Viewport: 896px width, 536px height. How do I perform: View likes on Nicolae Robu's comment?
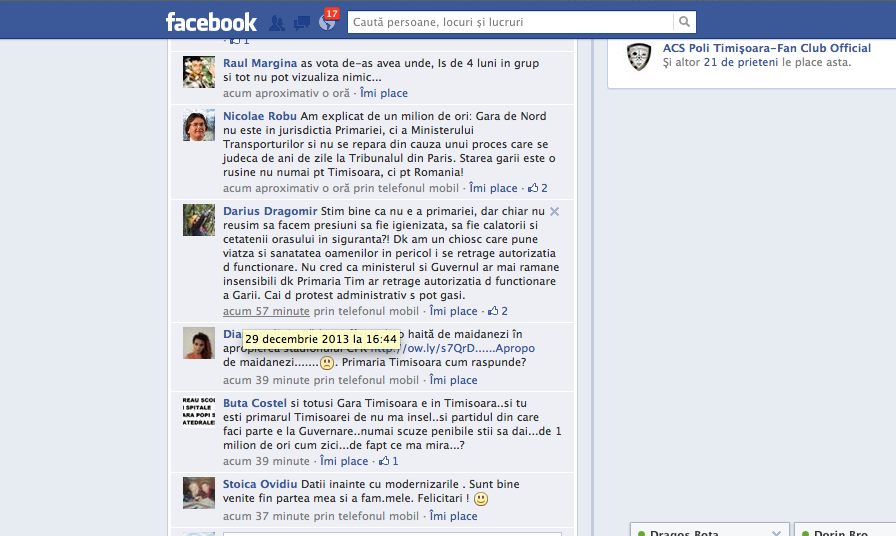pyautogui.click(x=538, y=188)
